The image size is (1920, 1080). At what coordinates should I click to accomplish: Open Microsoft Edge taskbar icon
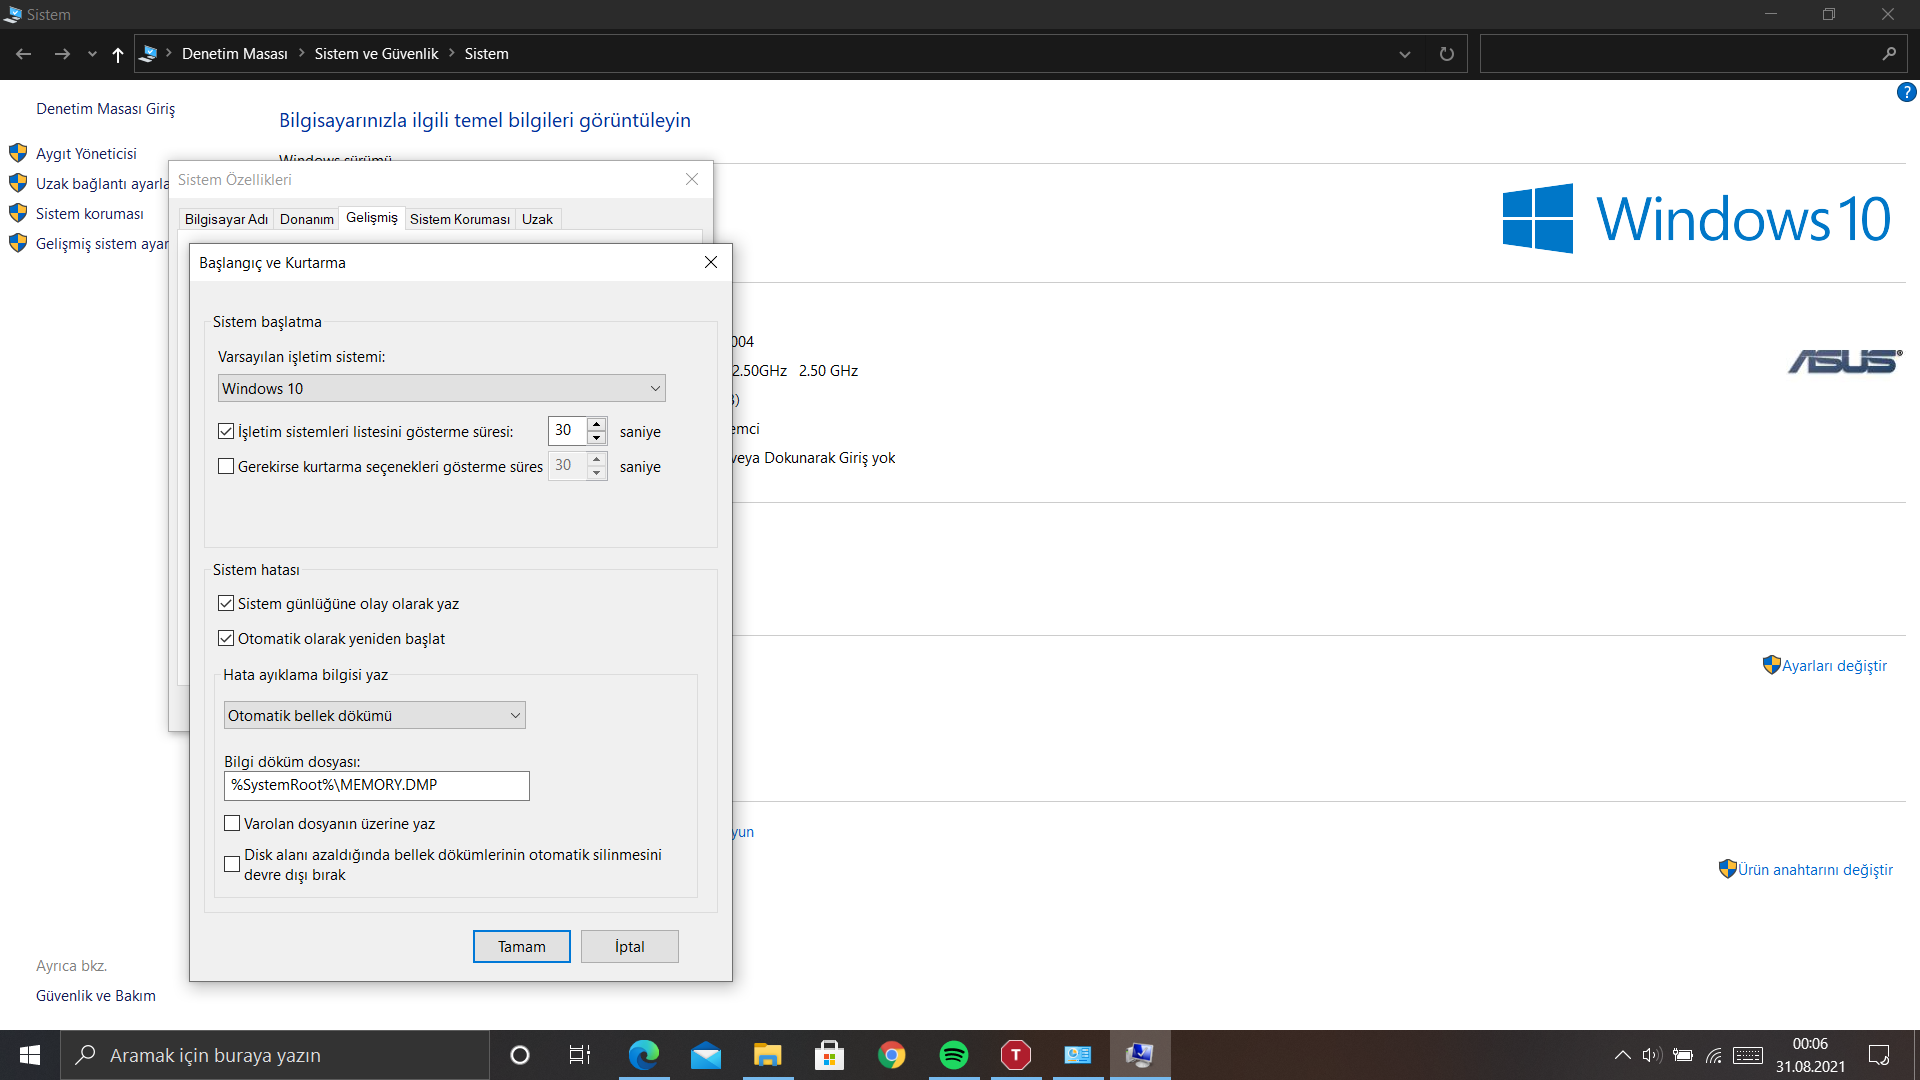(643, 1055)
